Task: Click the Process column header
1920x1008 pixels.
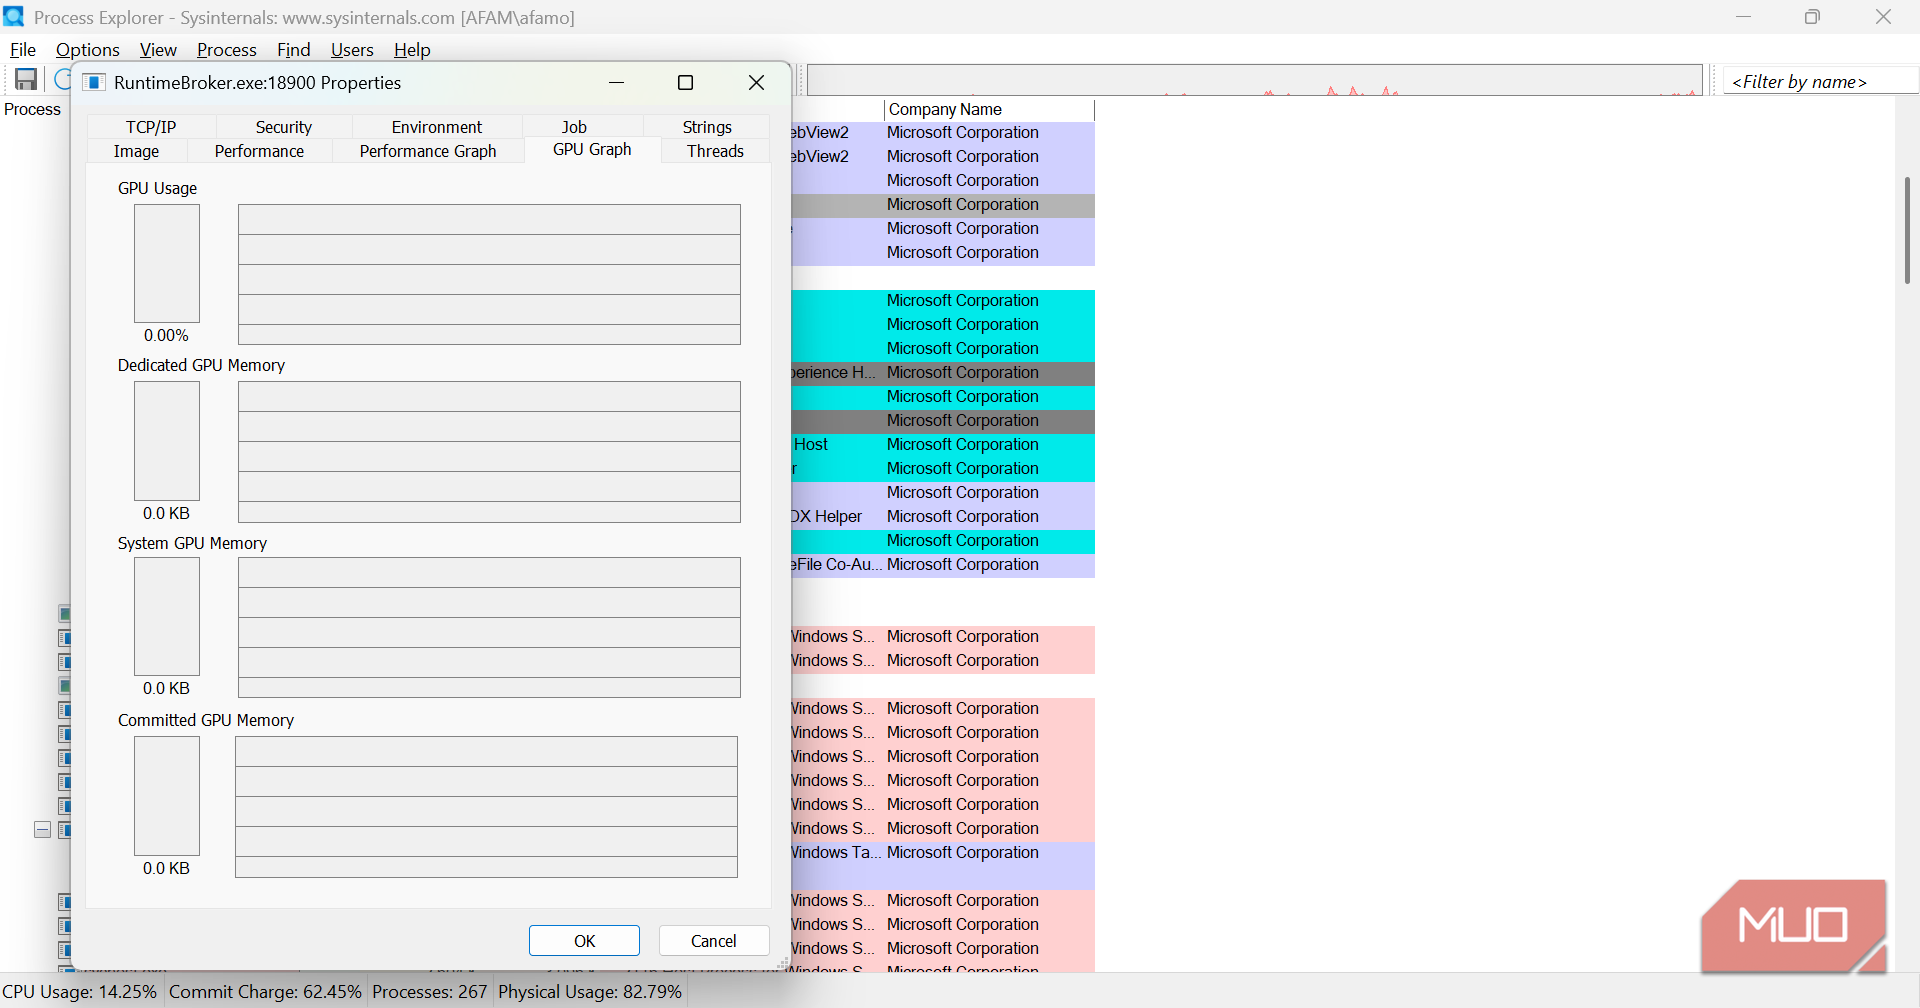Action: [x=33, y=109]
